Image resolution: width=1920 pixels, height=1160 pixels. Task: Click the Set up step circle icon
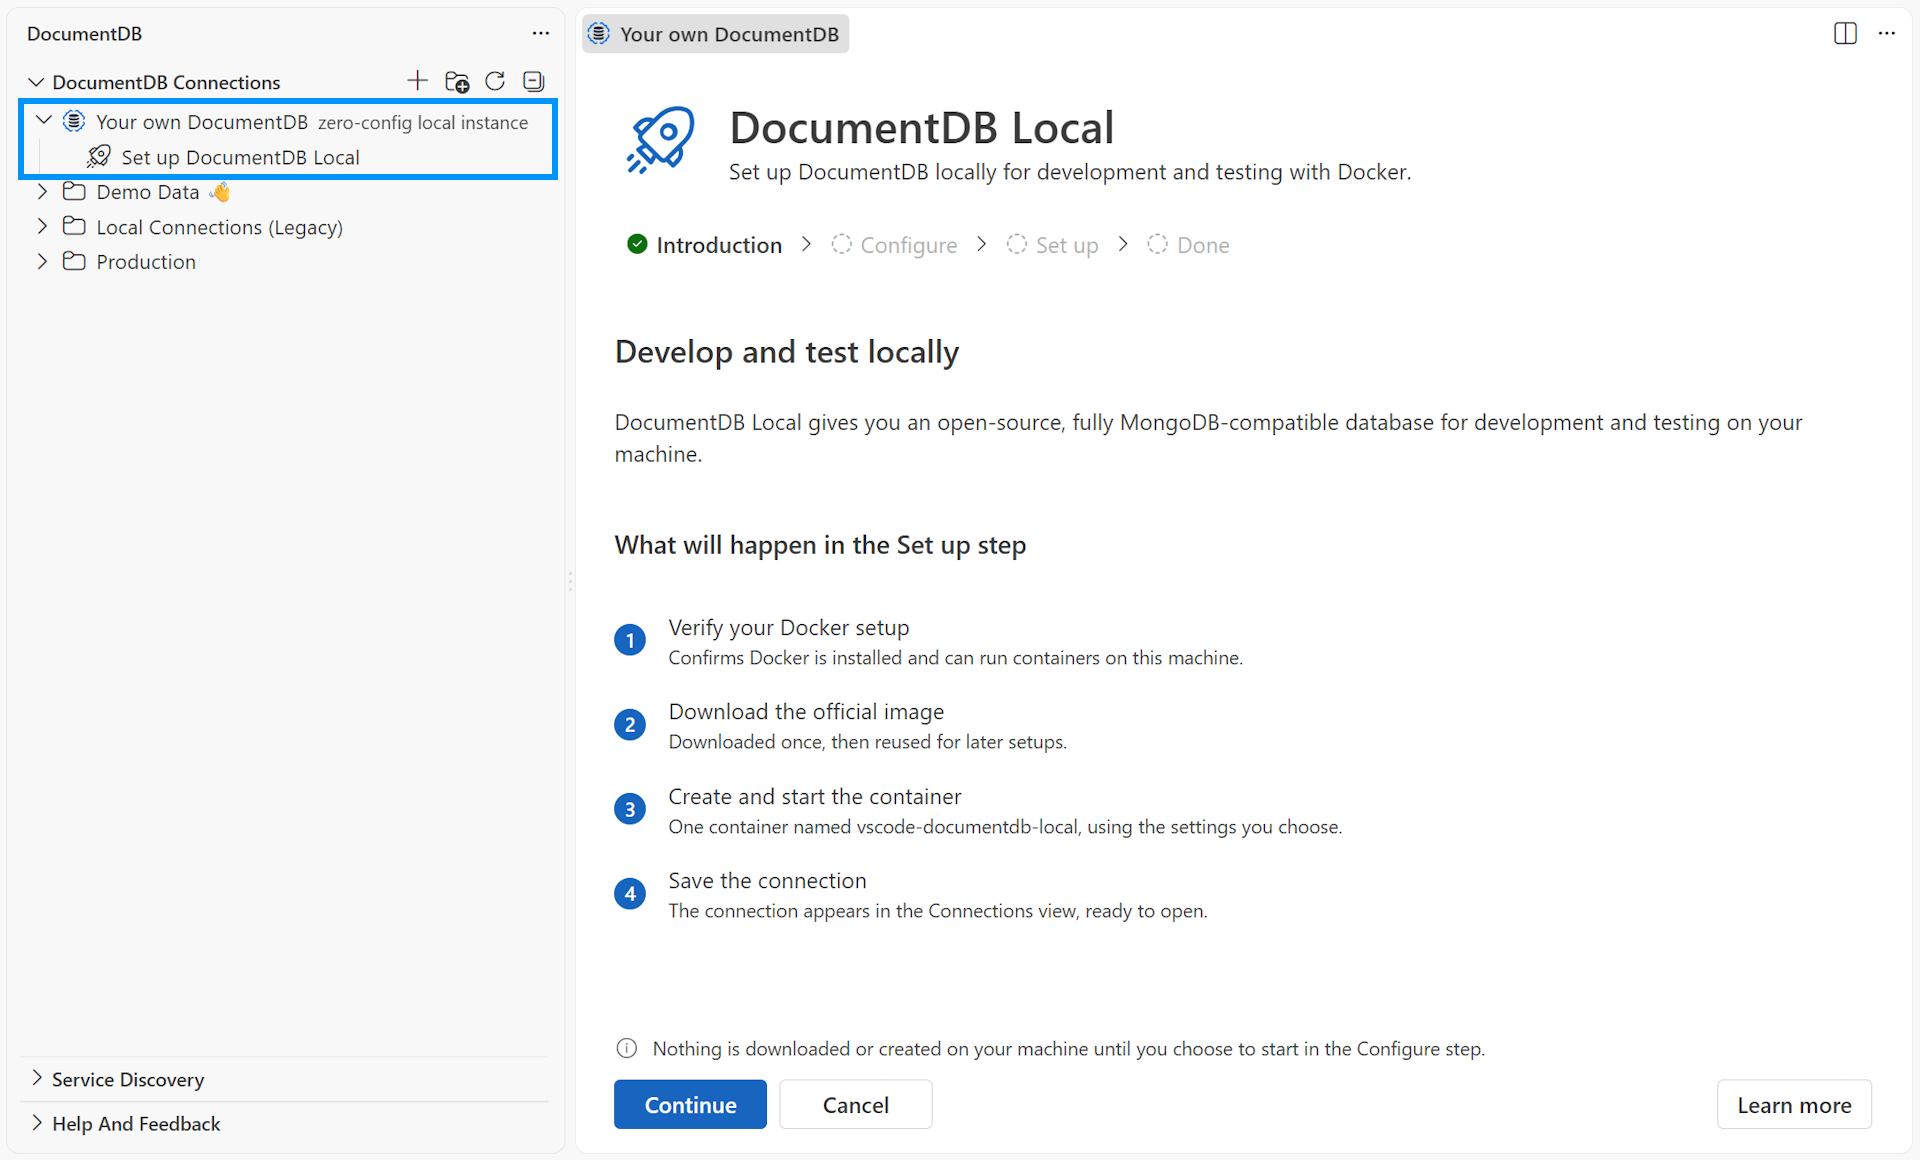coord(1017,244)
